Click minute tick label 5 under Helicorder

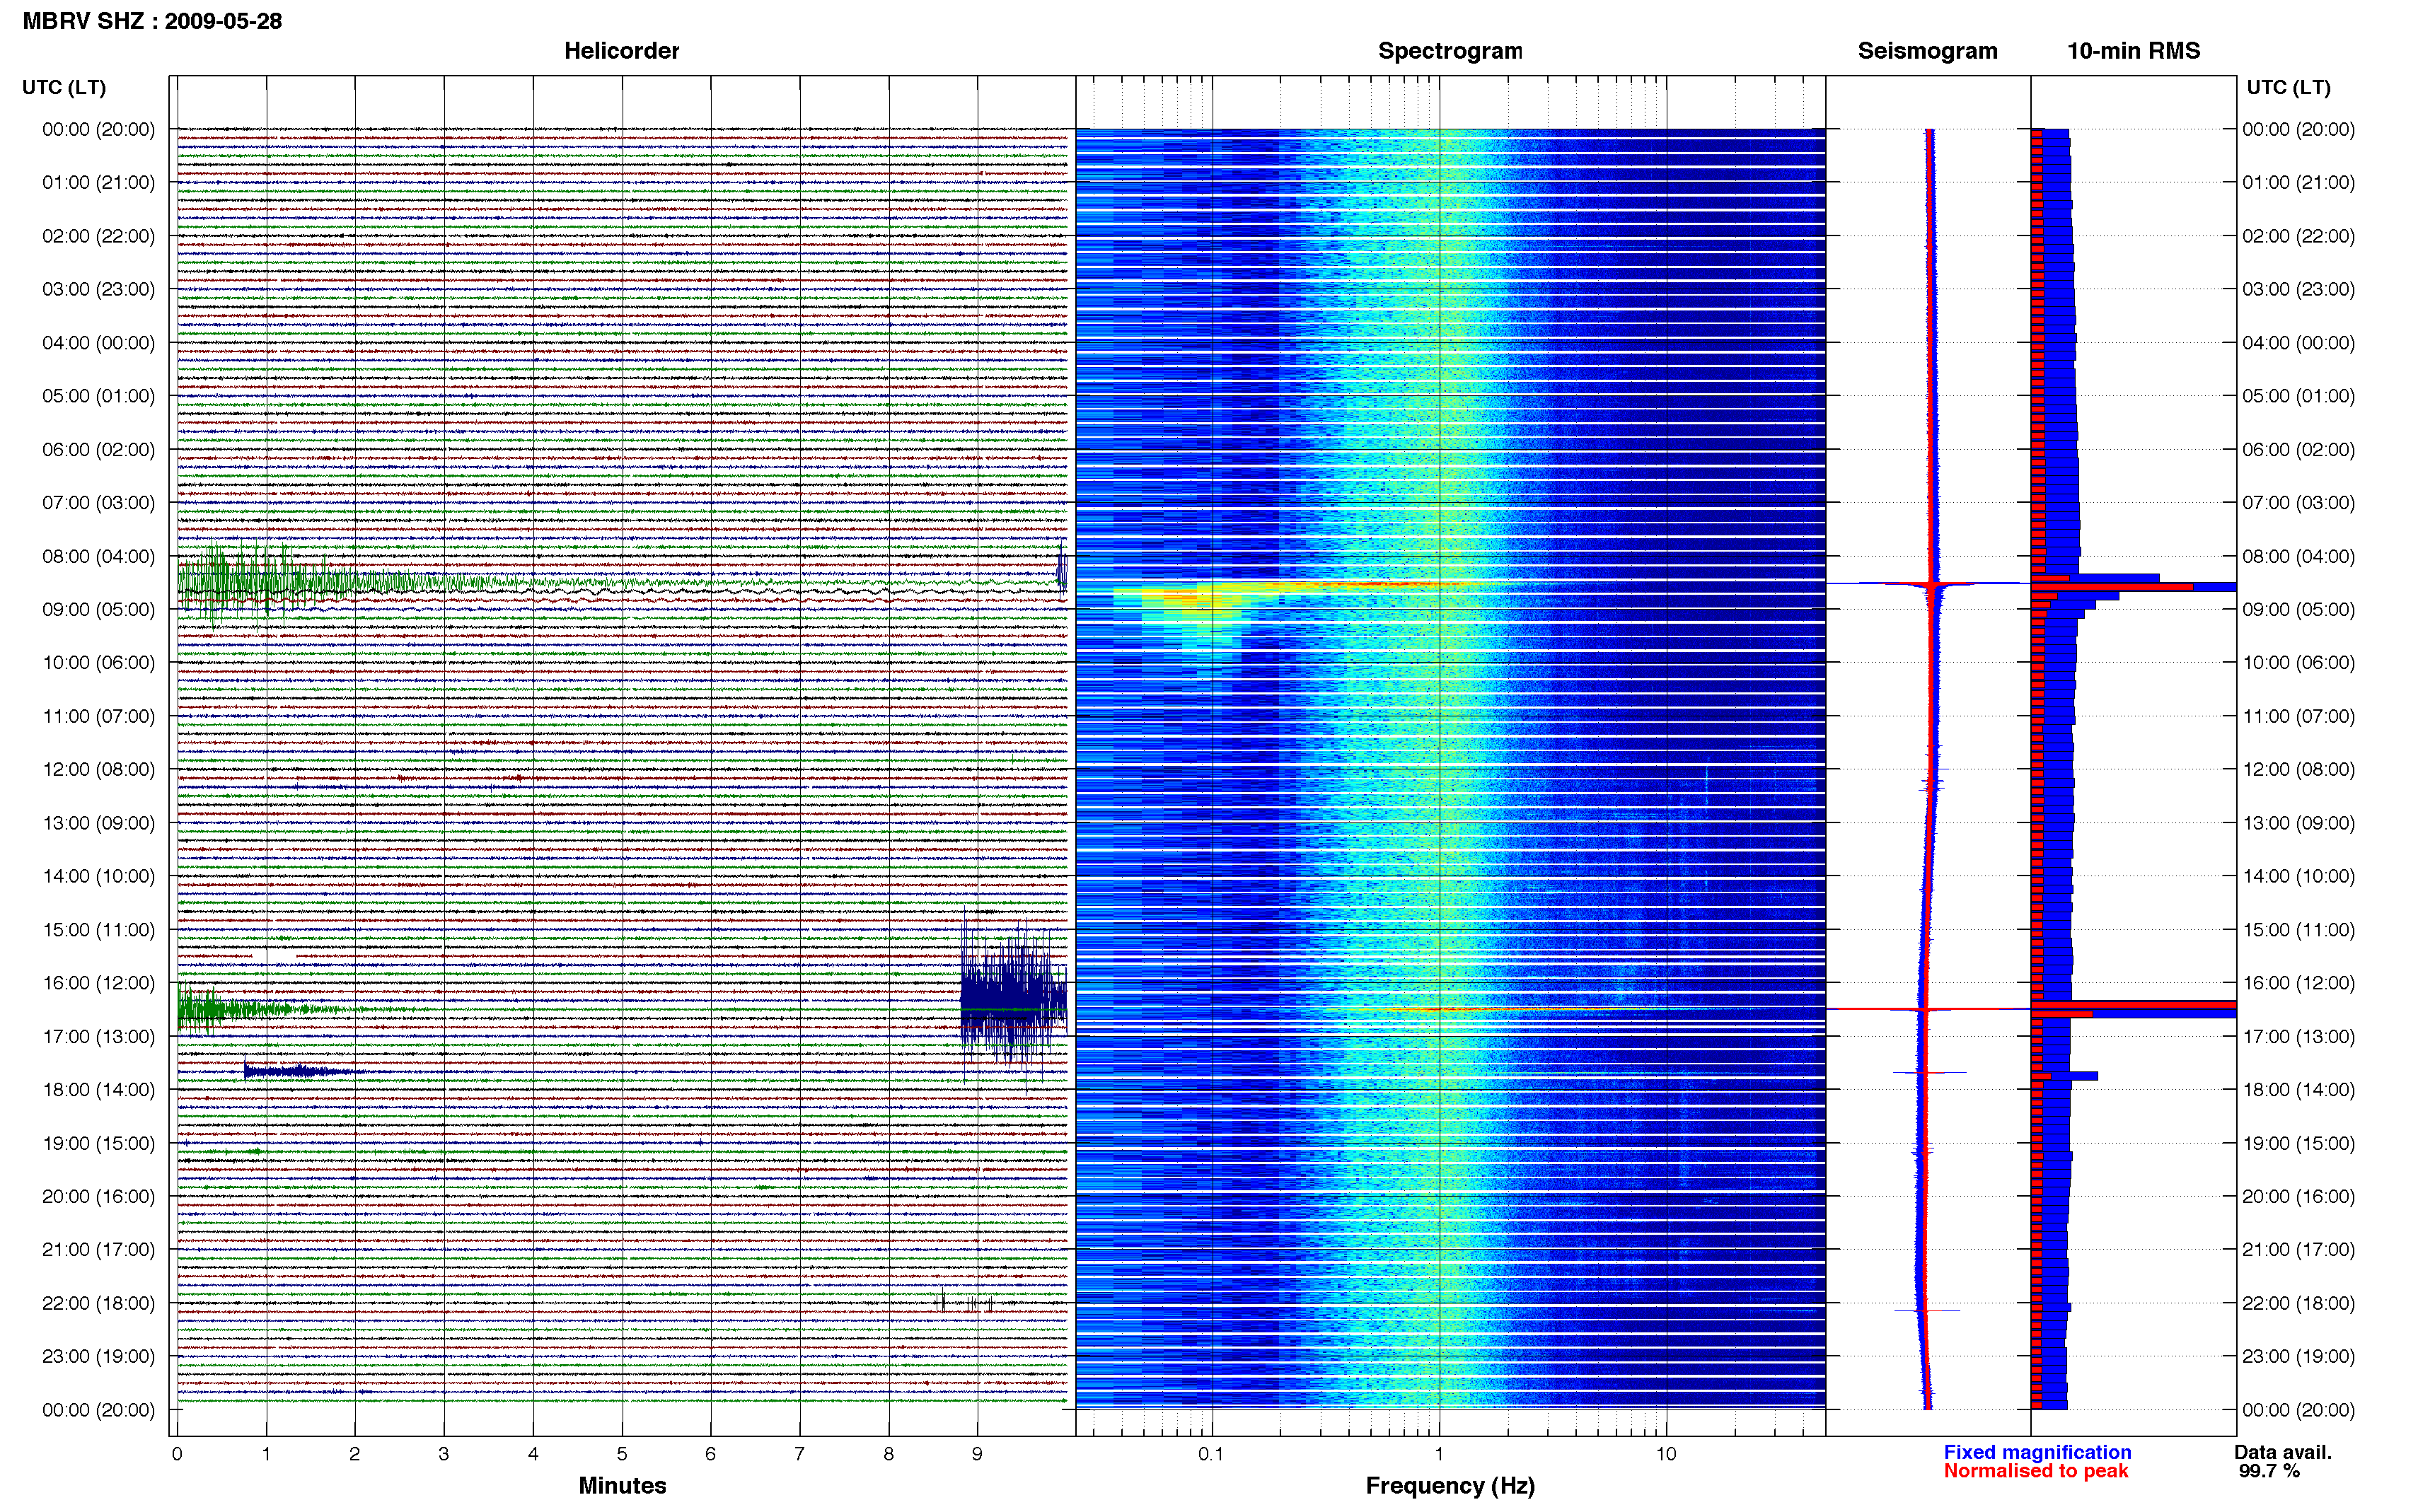621,1454
